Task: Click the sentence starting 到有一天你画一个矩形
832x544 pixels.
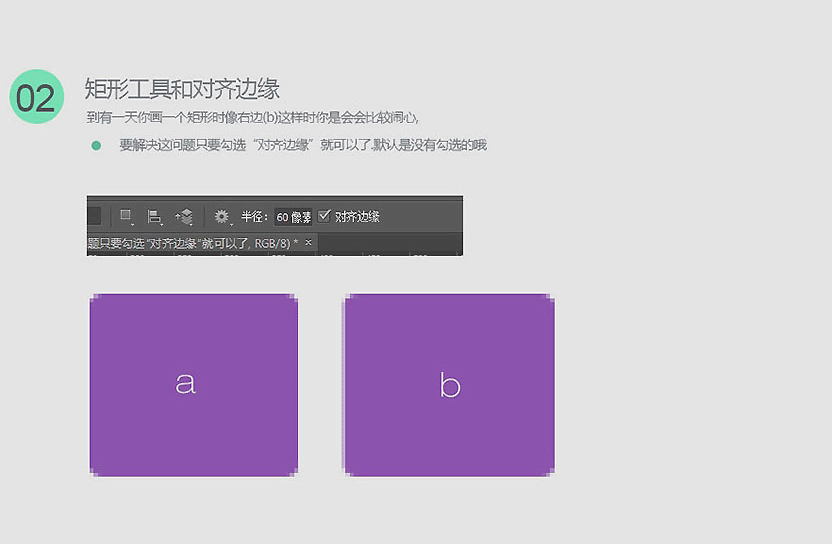Action: tap(253, 117)
